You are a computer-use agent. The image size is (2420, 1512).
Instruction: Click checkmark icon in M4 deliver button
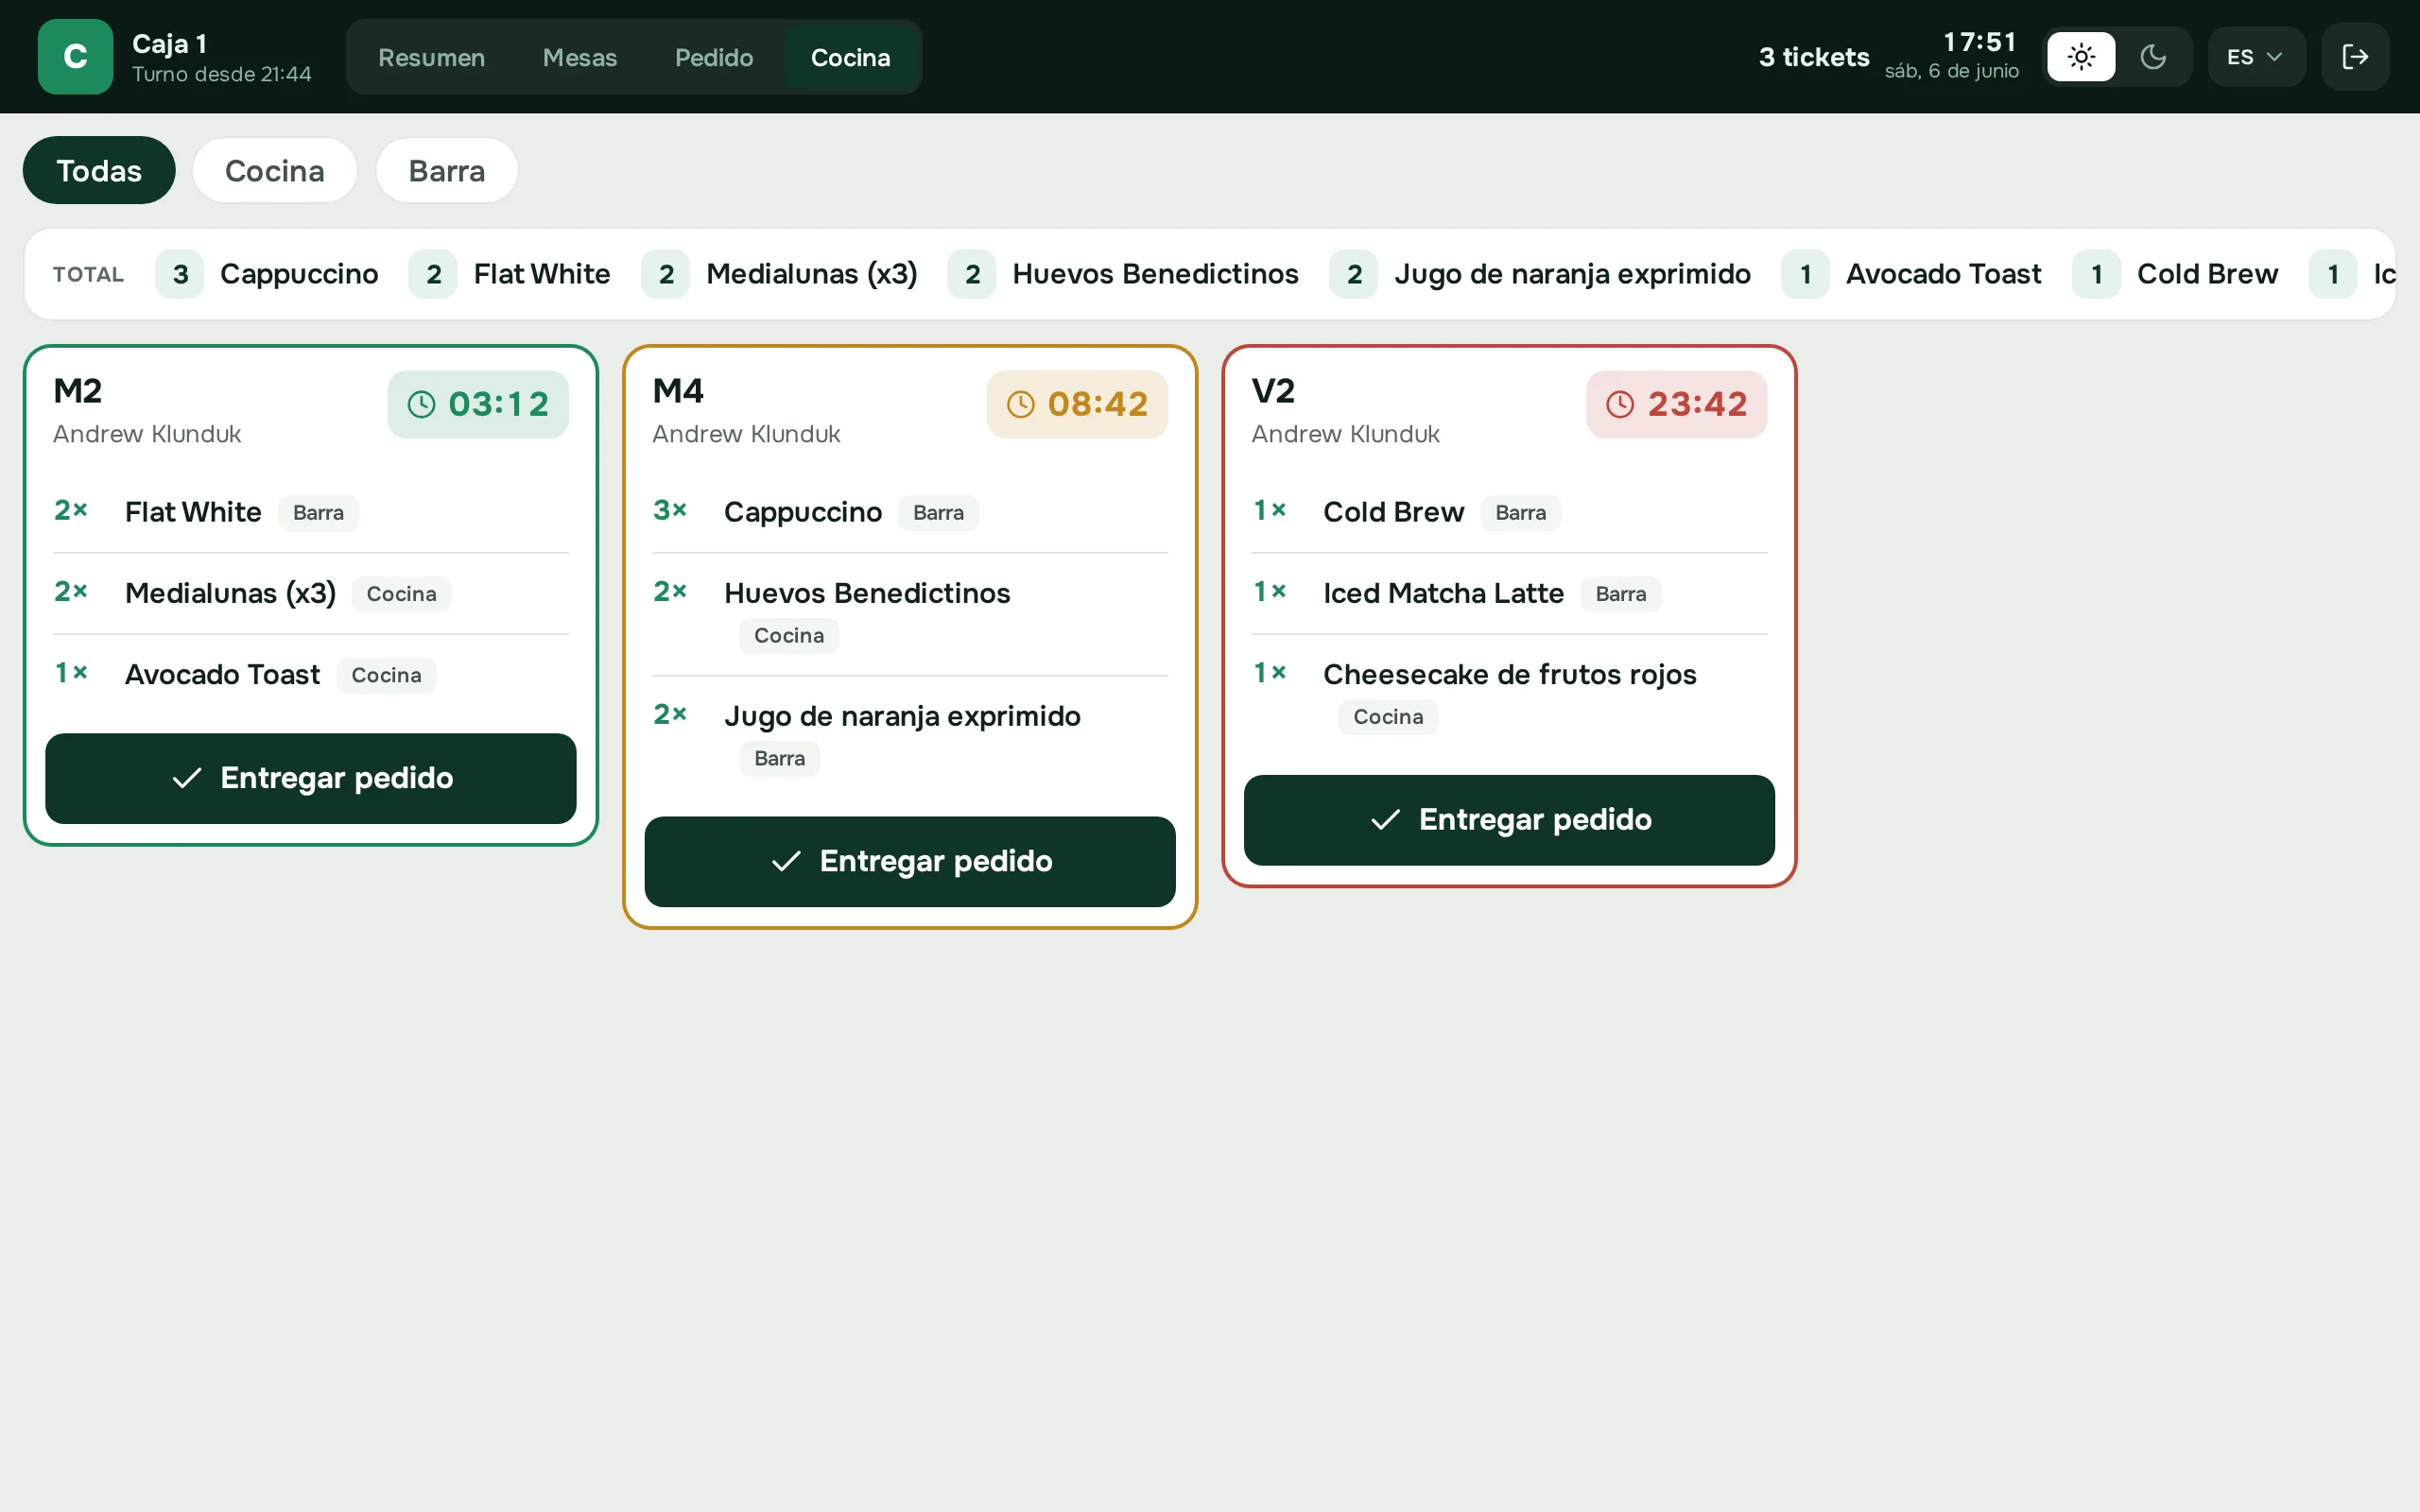[x=786, y=861]
